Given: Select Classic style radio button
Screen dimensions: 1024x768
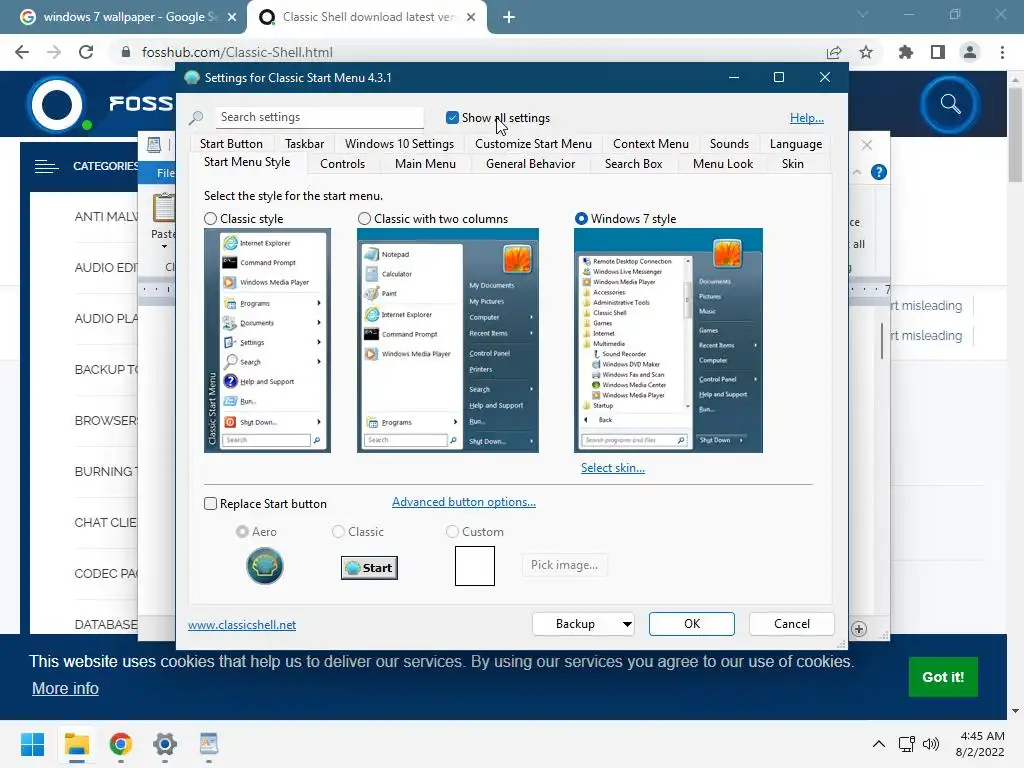Looking at the screenshot, I should click(210, 219).
